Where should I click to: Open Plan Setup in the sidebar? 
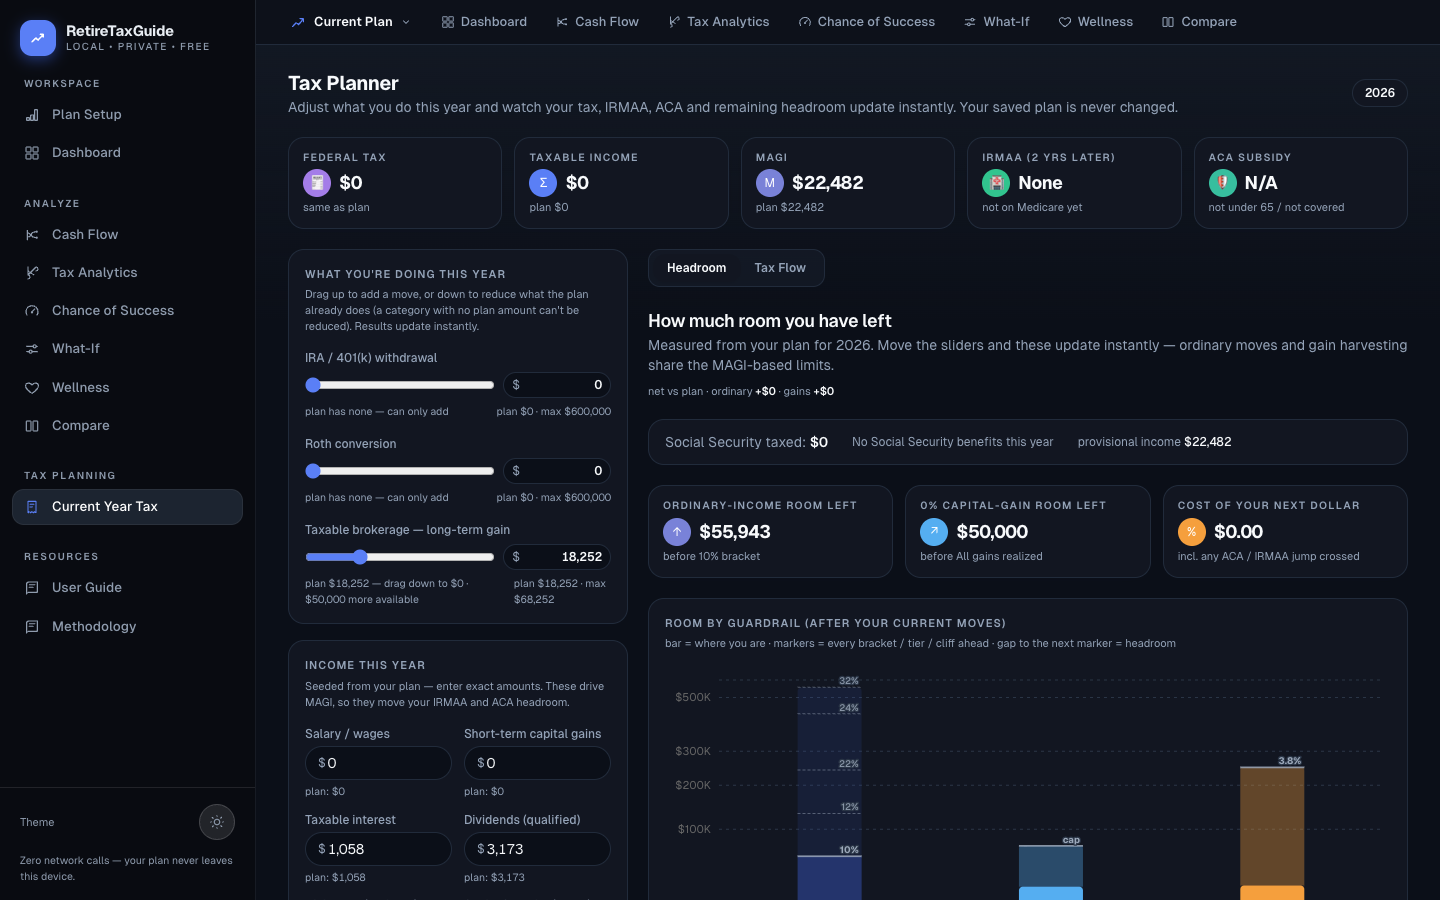127,114
